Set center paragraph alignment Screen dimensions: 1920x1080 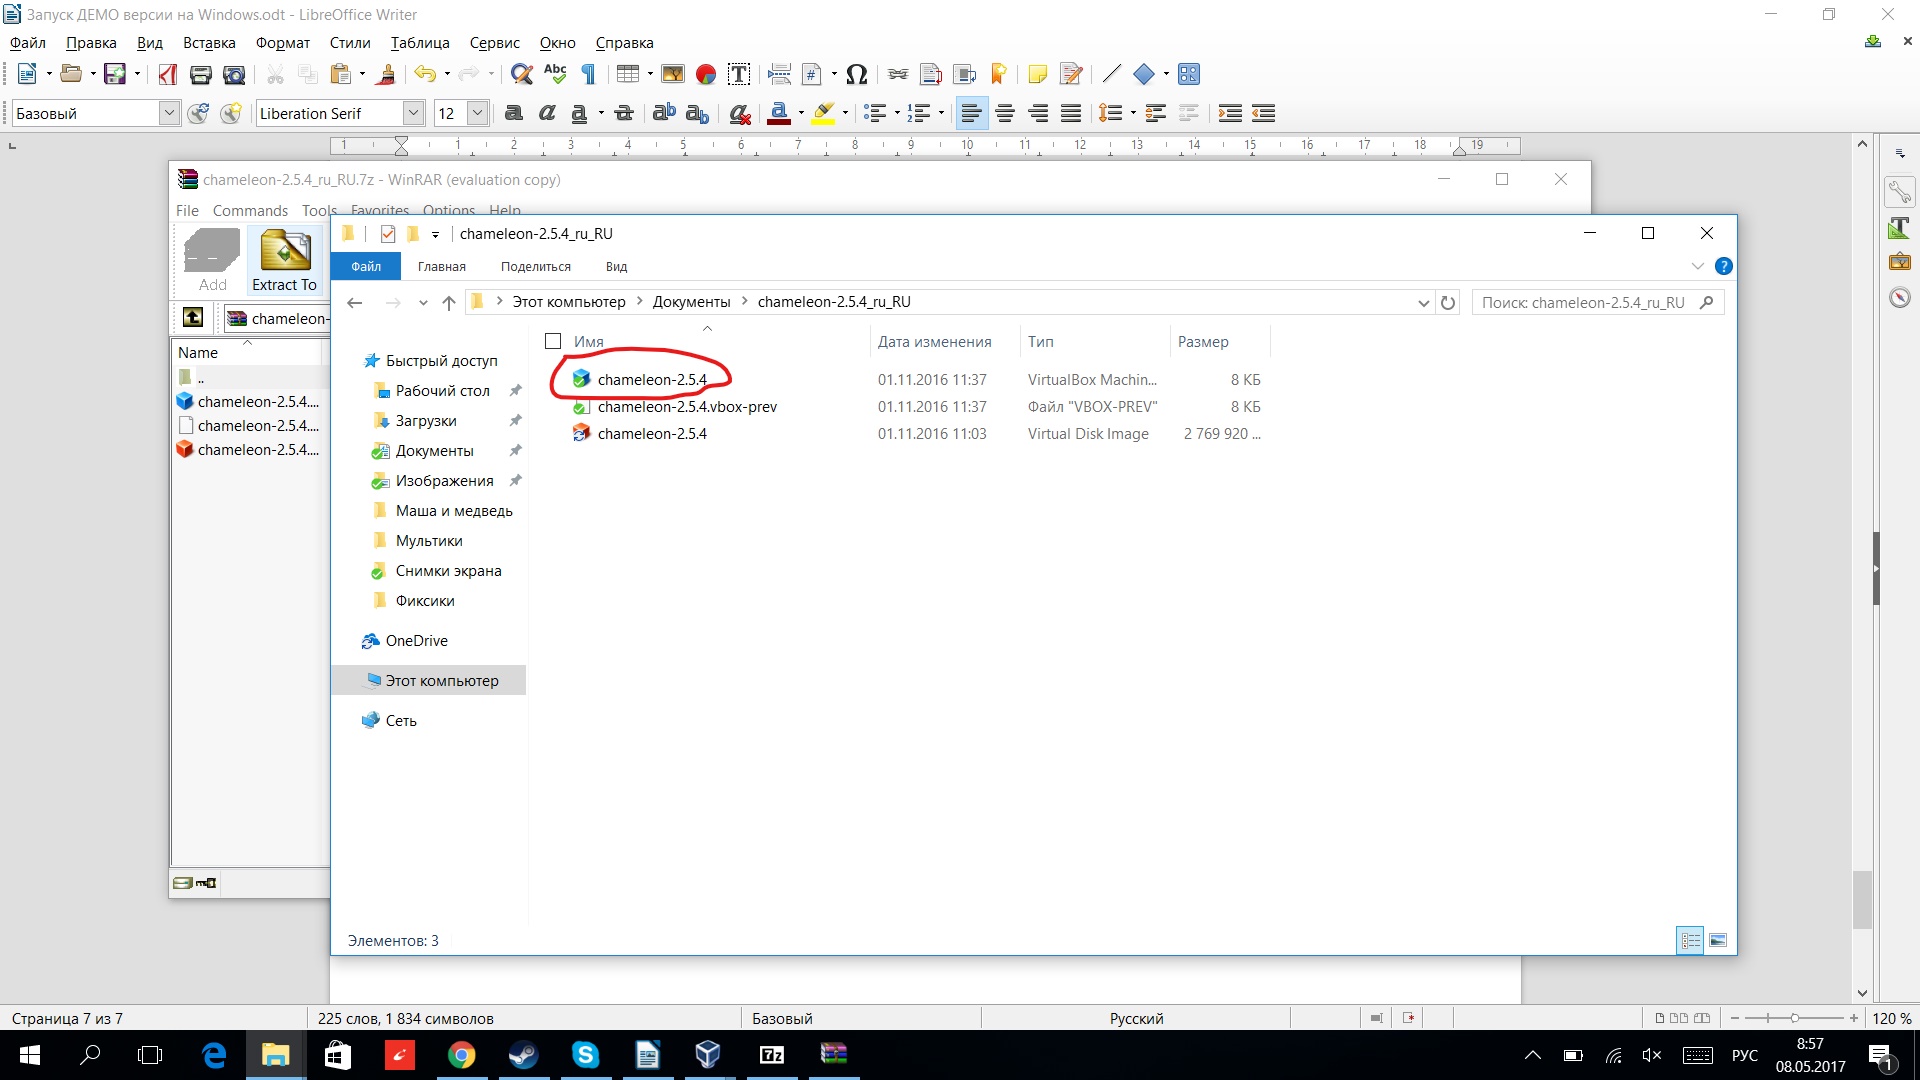(x=1005, y=113)
